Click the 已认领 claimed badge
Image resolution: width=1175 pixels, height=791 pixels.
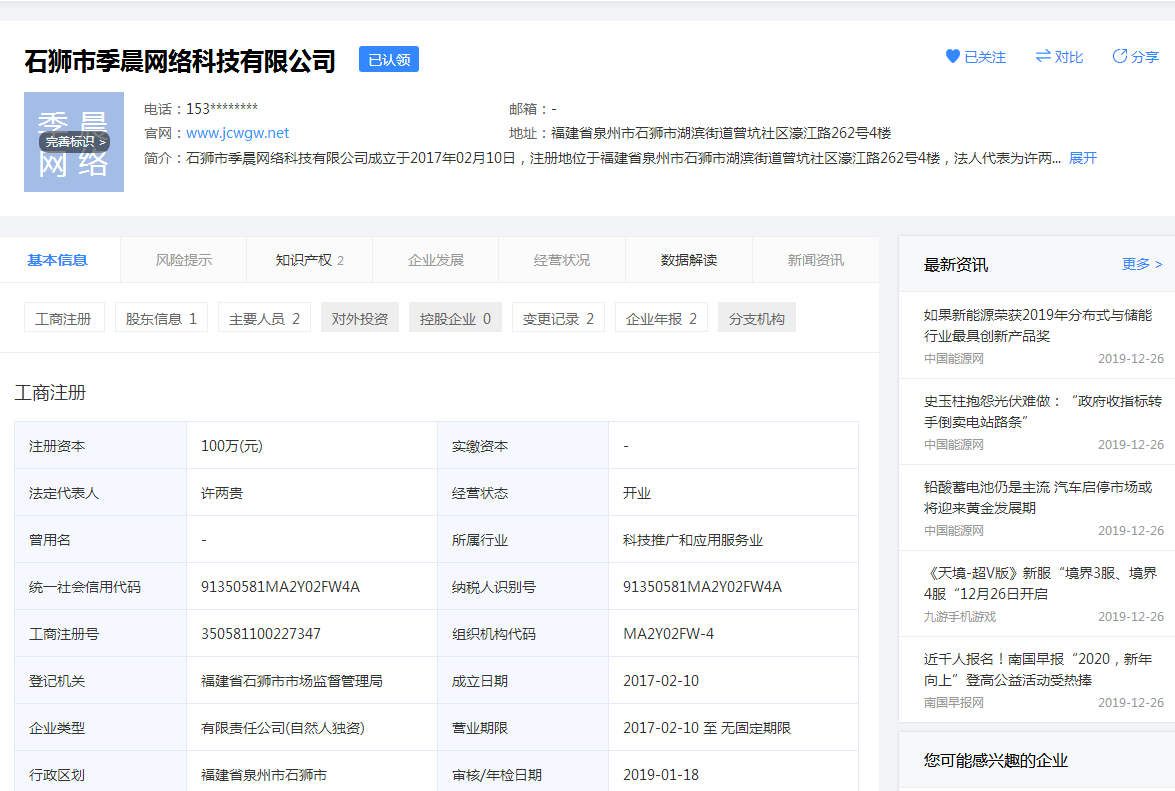pyautogui.click(x=389, y=60)
